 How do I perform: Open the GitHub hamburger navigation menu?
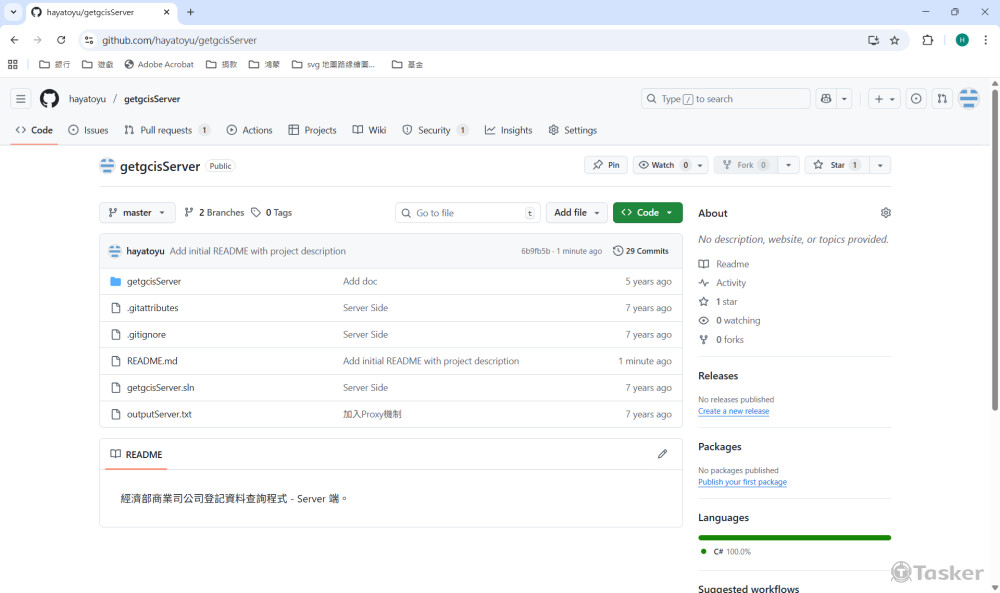click(x=20, y=99)
